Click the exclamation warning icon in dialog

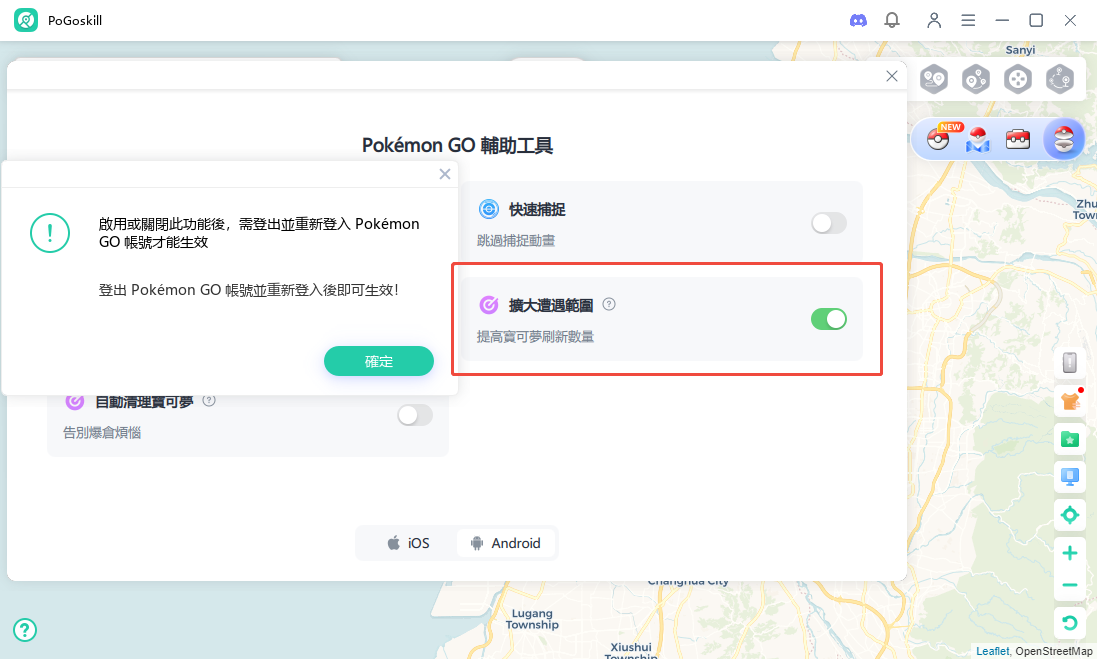coord(50,233)
